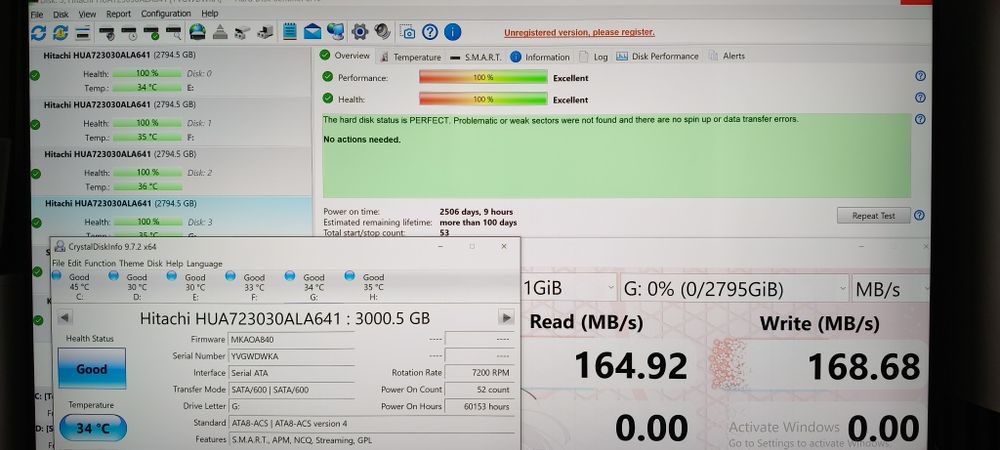The width and height of the screenshot is (1000, 450).
Task: Click the Good health status button
Action: [x=92, y=368]
